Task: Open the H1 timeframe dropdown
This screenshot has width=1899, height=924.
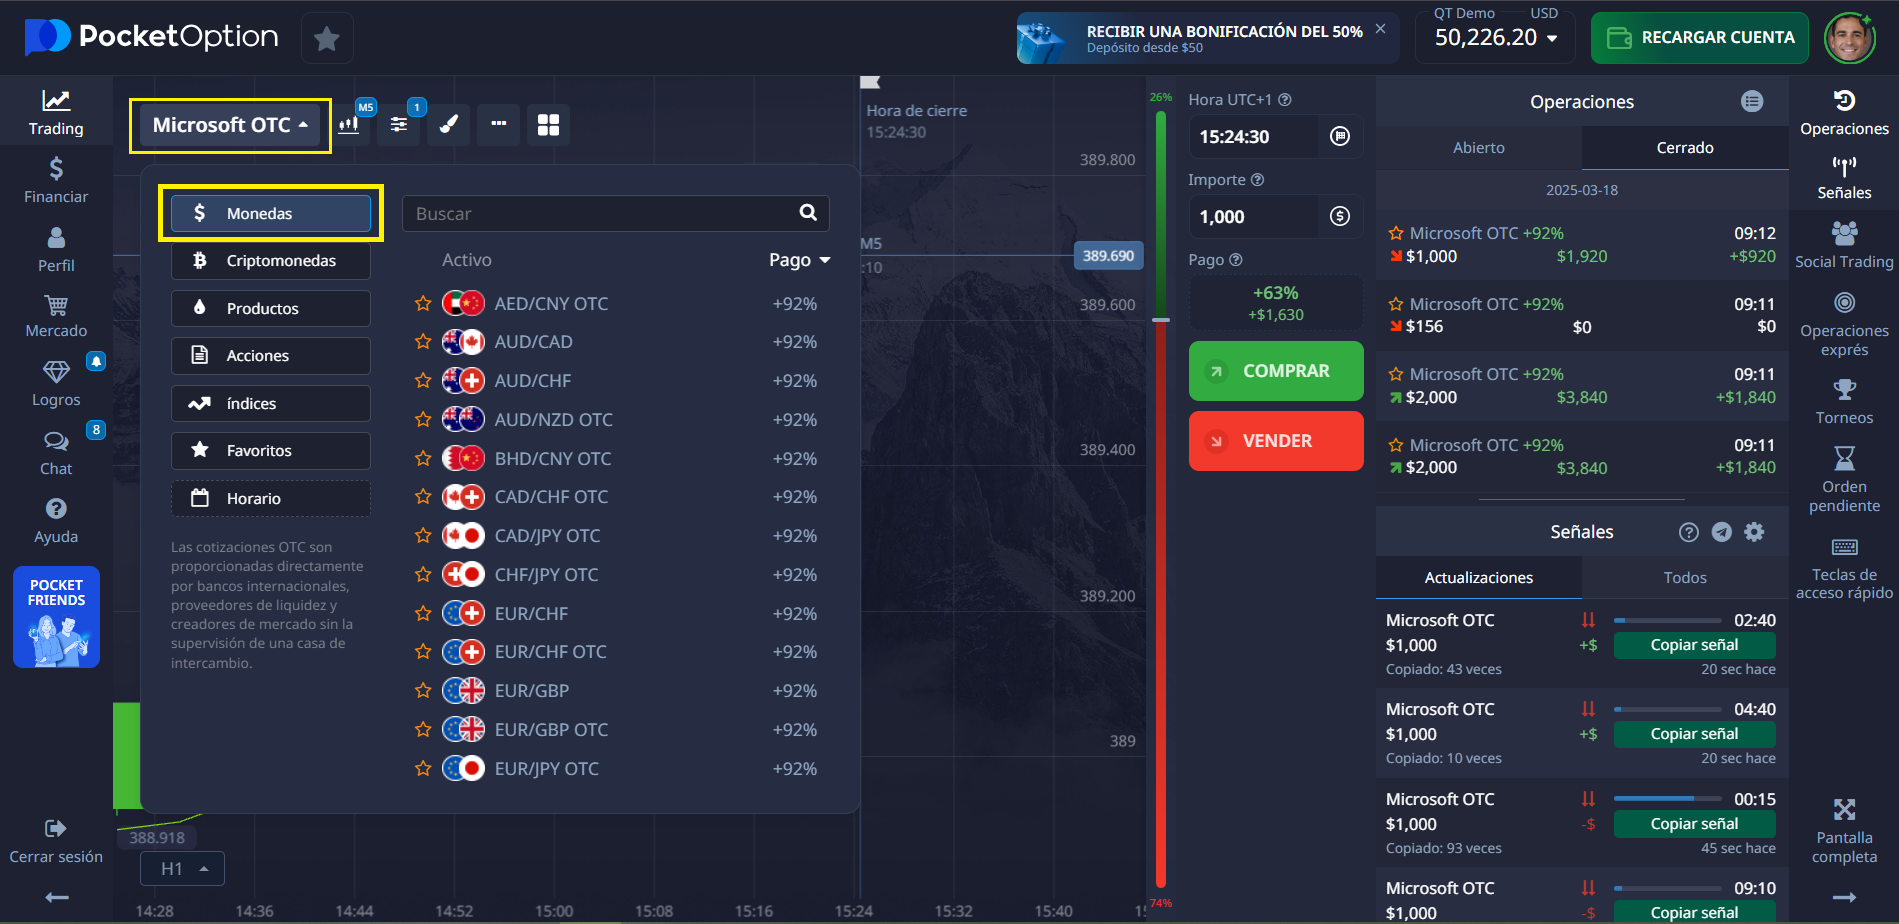Action: click(182, 869)
